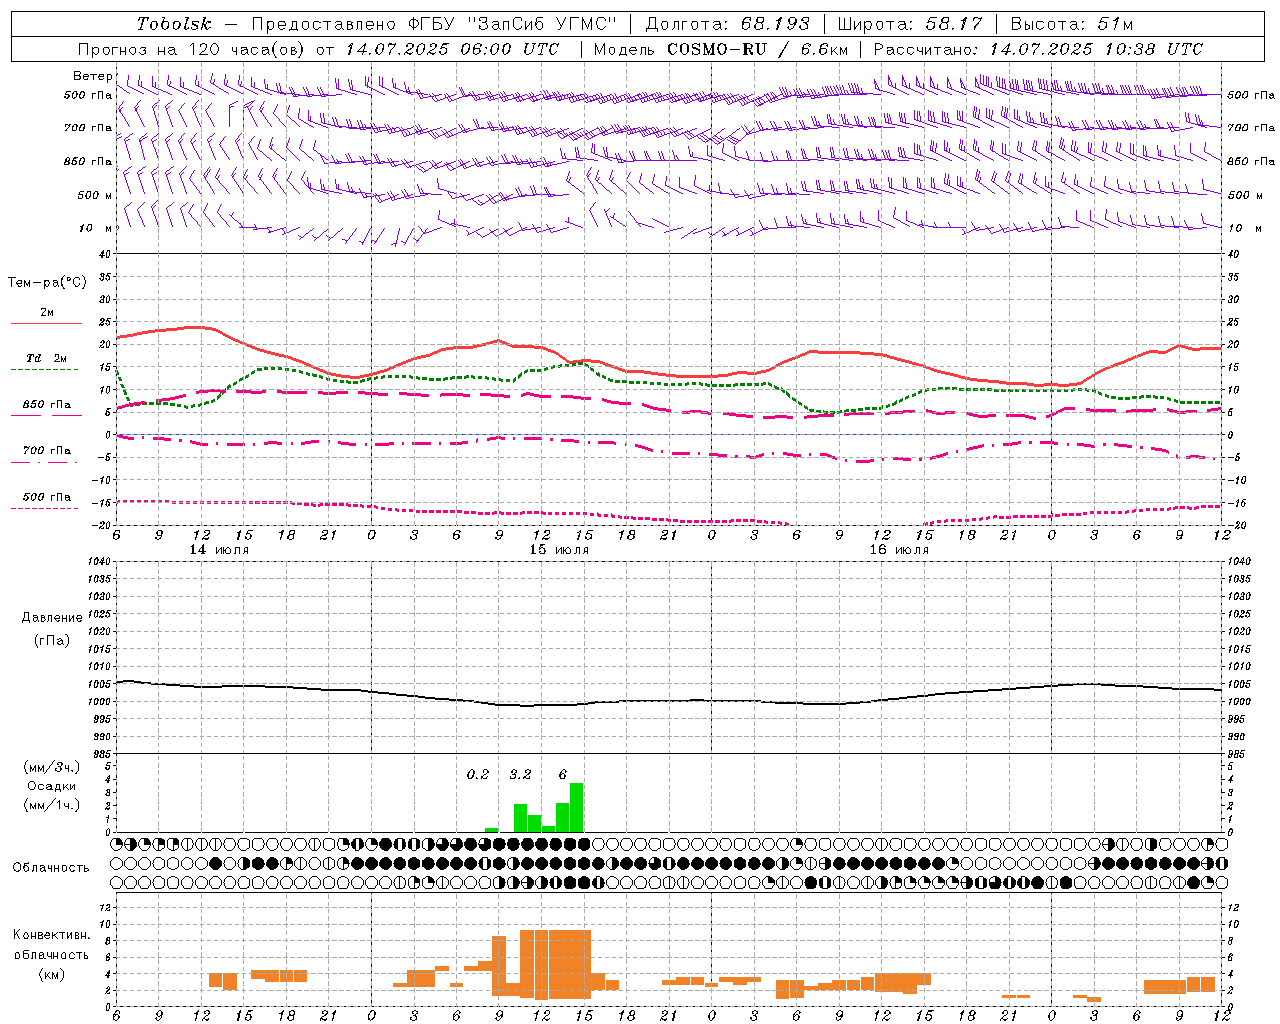
Task: Click the (мм/3ч.) precipitation unit label
Action: pos(52,767)
